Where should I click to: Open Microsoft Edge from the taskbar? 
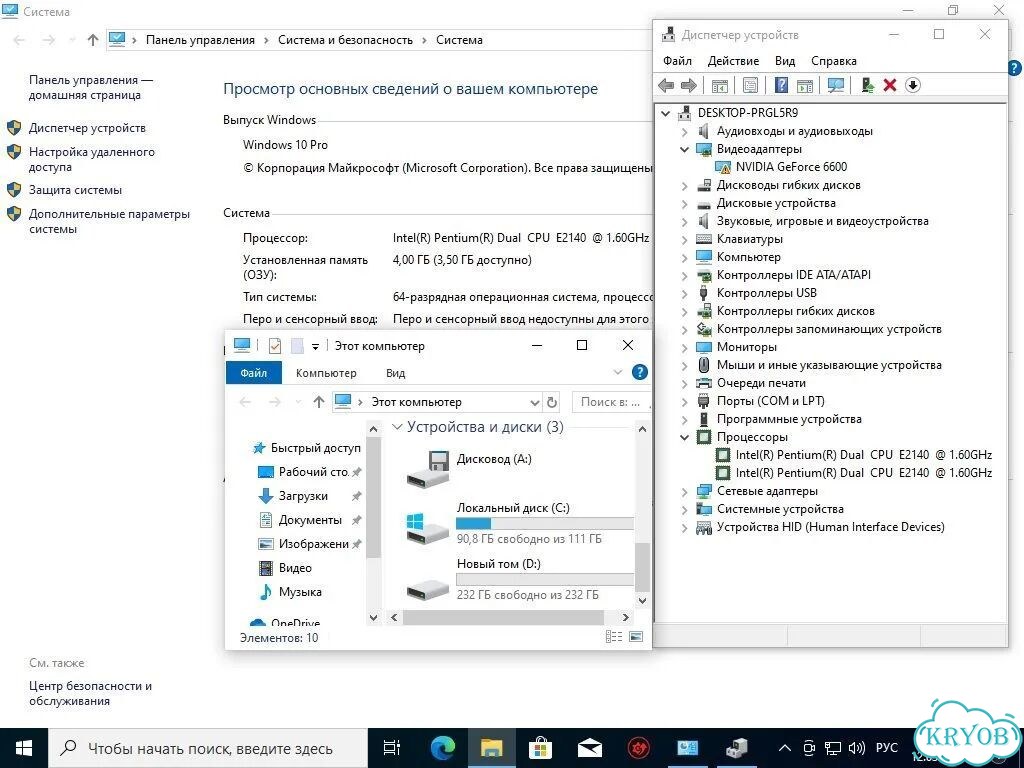443,748
